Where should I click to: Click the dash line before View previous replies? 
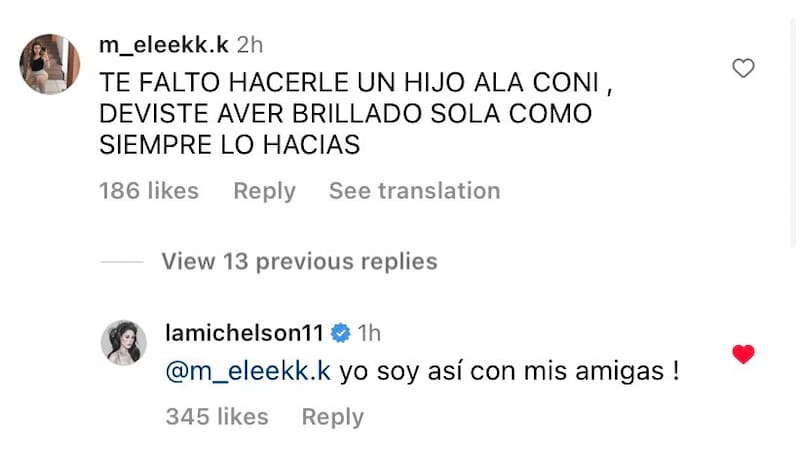122,262
